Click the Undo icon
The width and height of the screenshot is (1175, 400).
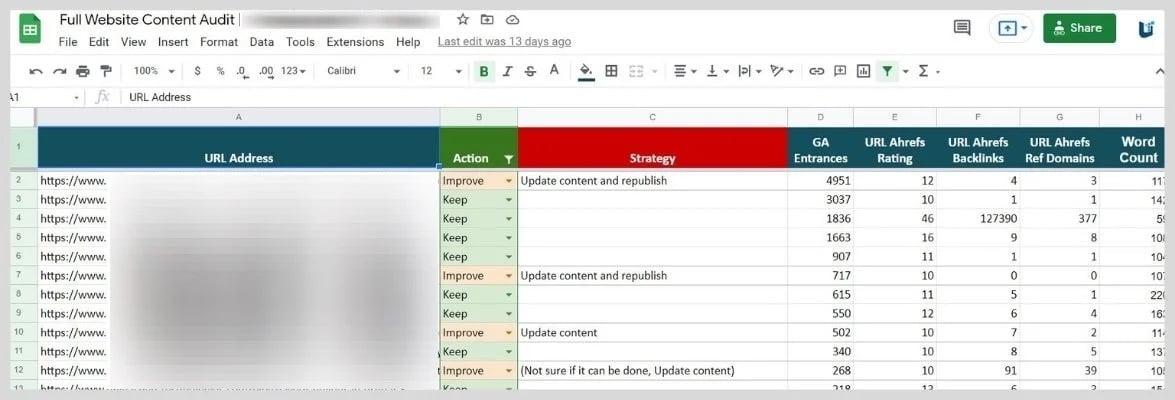click(36, 71)
